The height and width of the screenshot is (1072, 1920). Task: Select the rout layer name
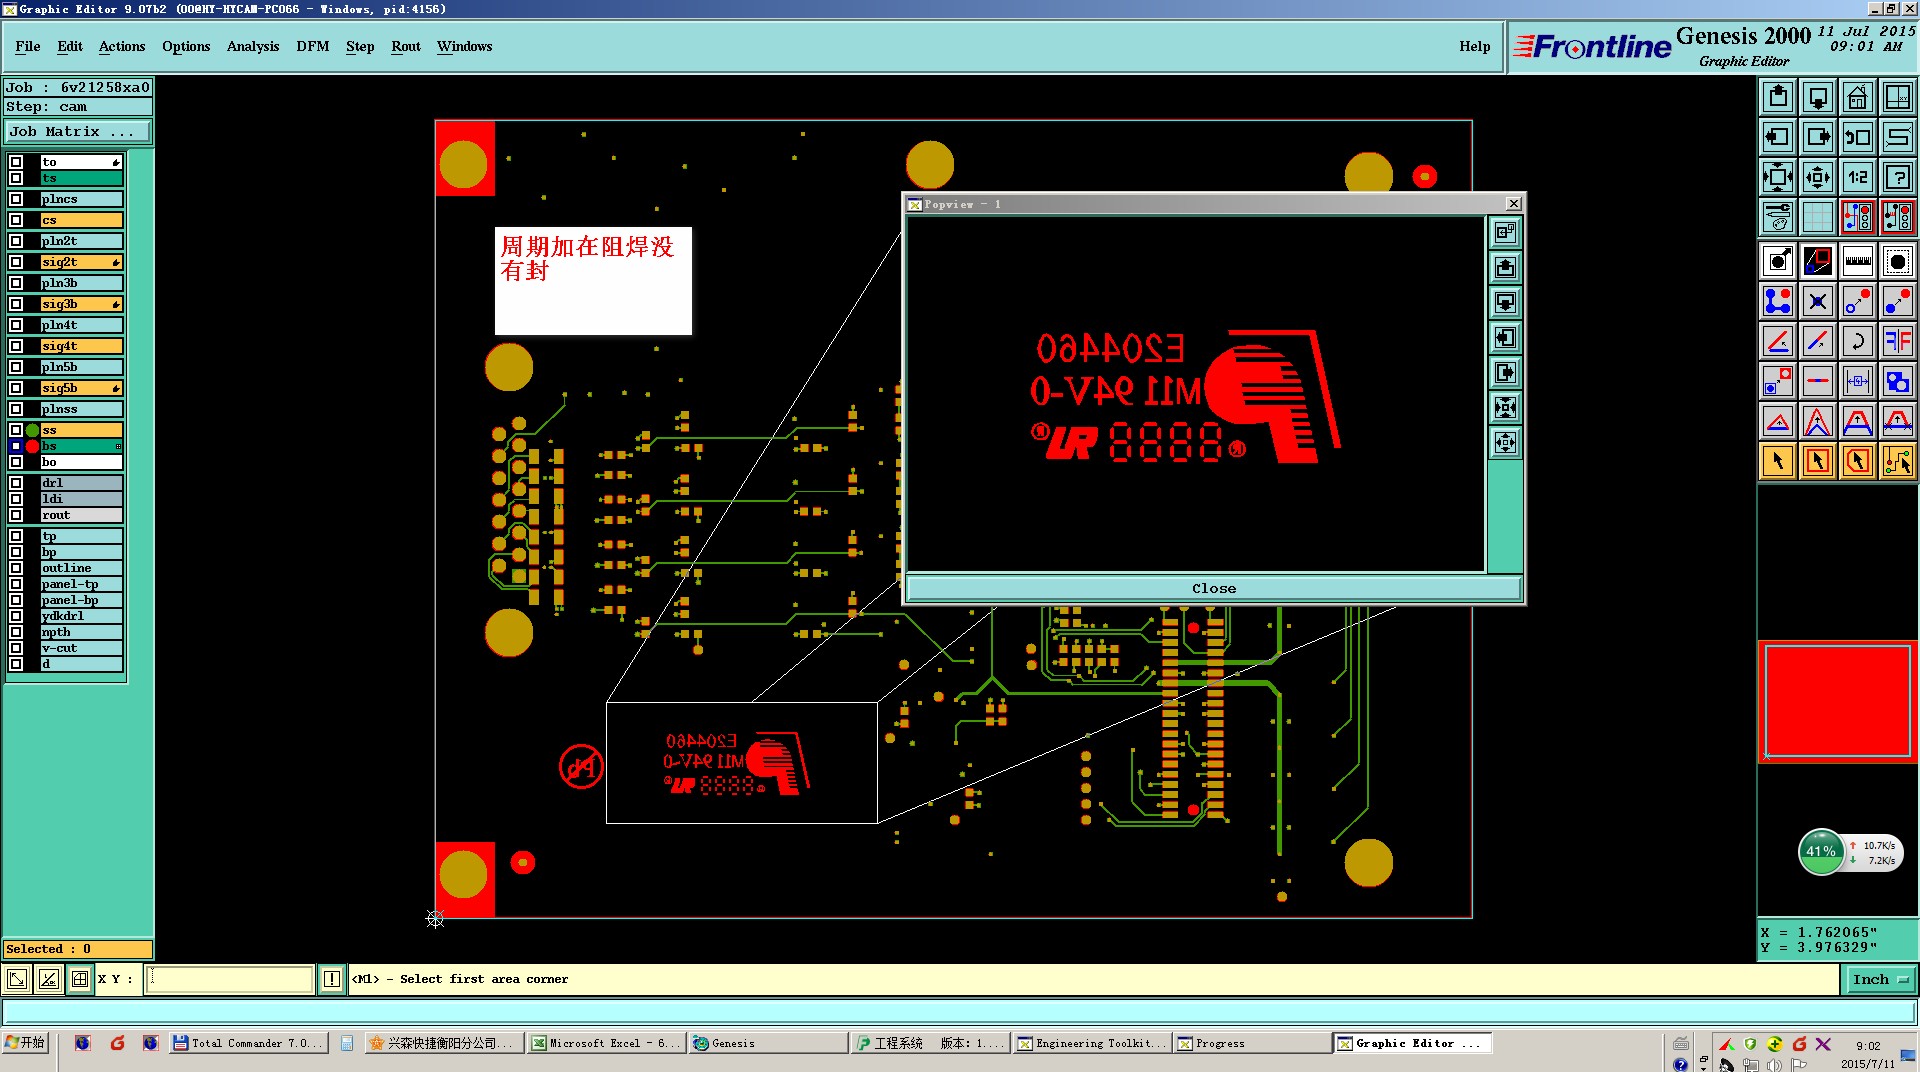click(x=81, y=515)
